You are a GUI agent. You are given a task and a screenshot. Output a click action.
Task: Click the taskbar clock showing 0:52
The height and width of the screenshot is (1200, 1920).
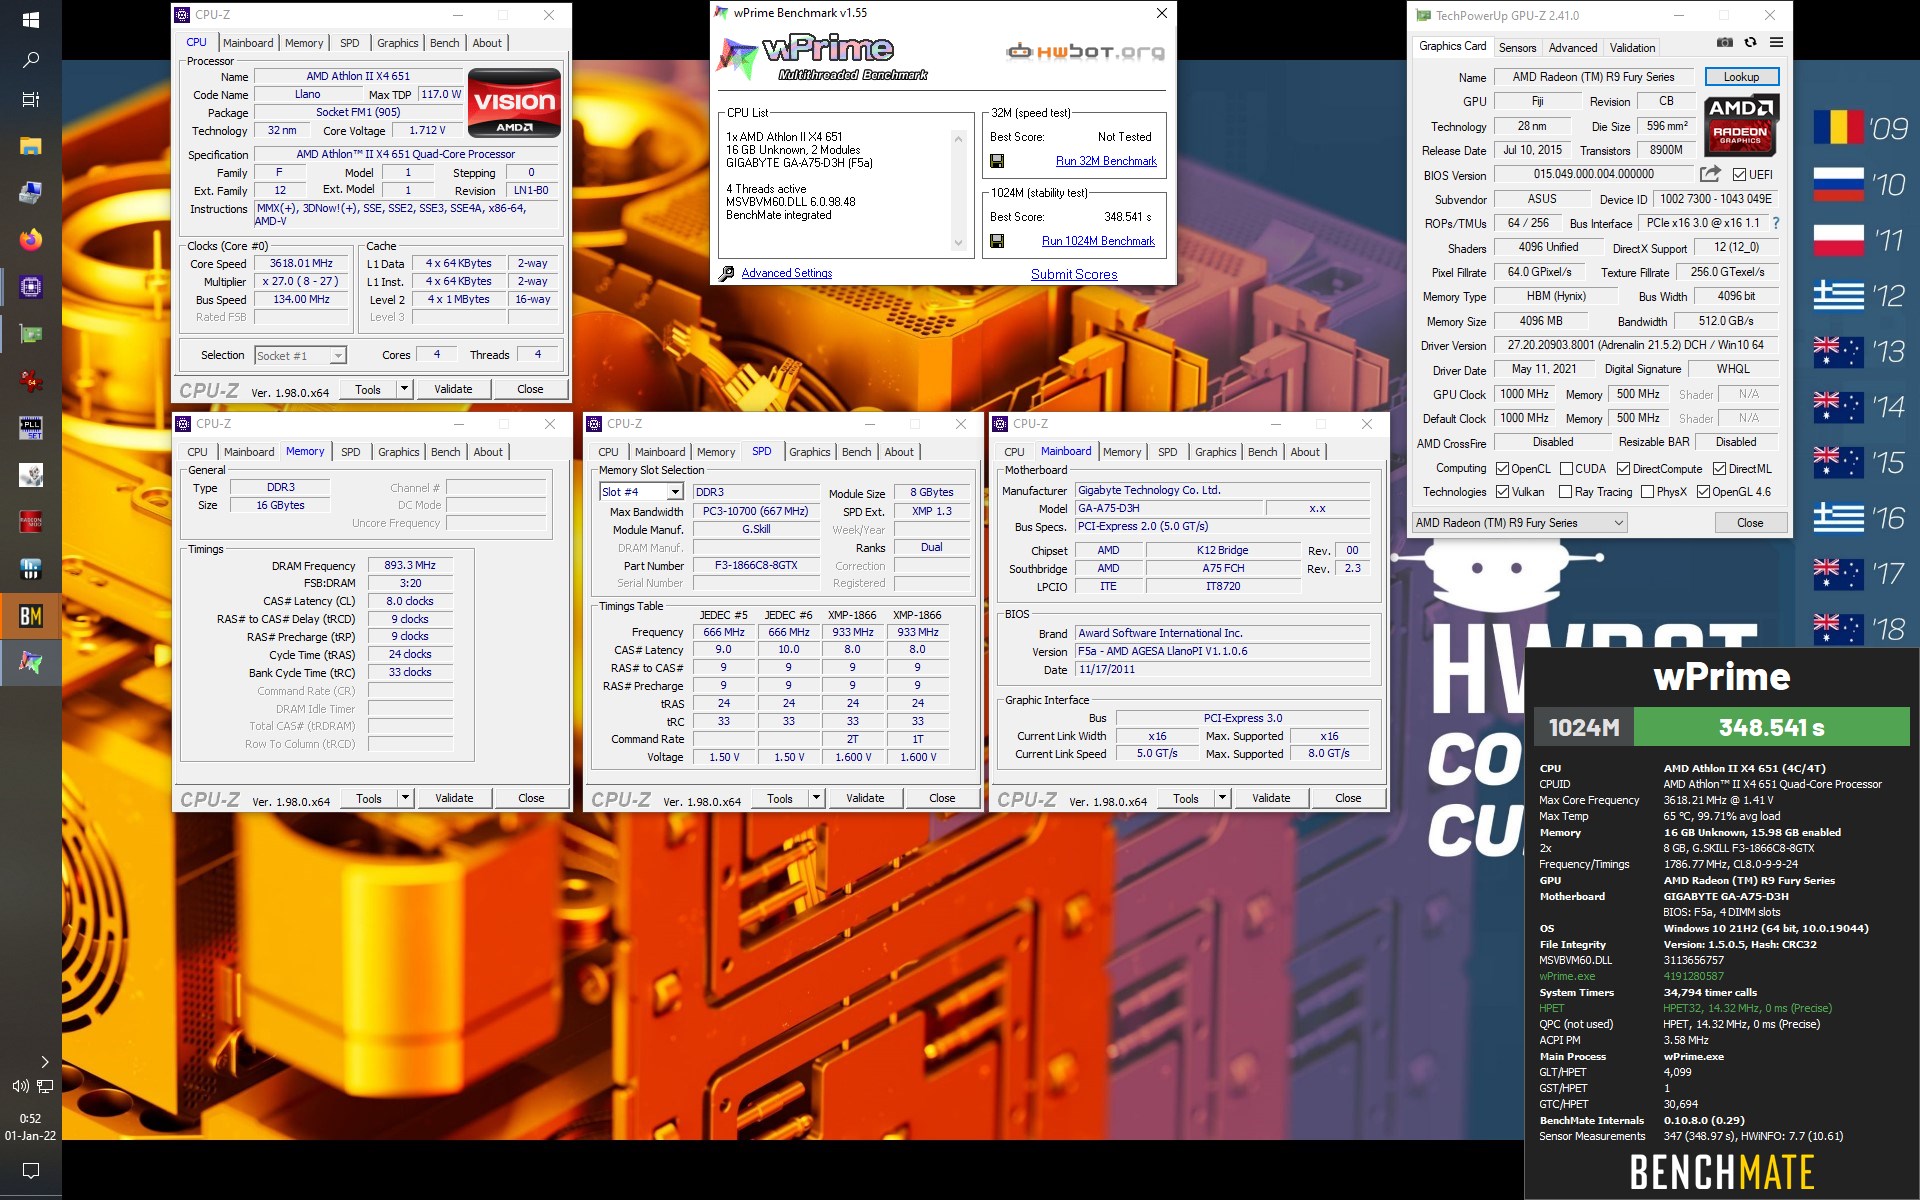pyautogui.click(x=31, y=1126)
